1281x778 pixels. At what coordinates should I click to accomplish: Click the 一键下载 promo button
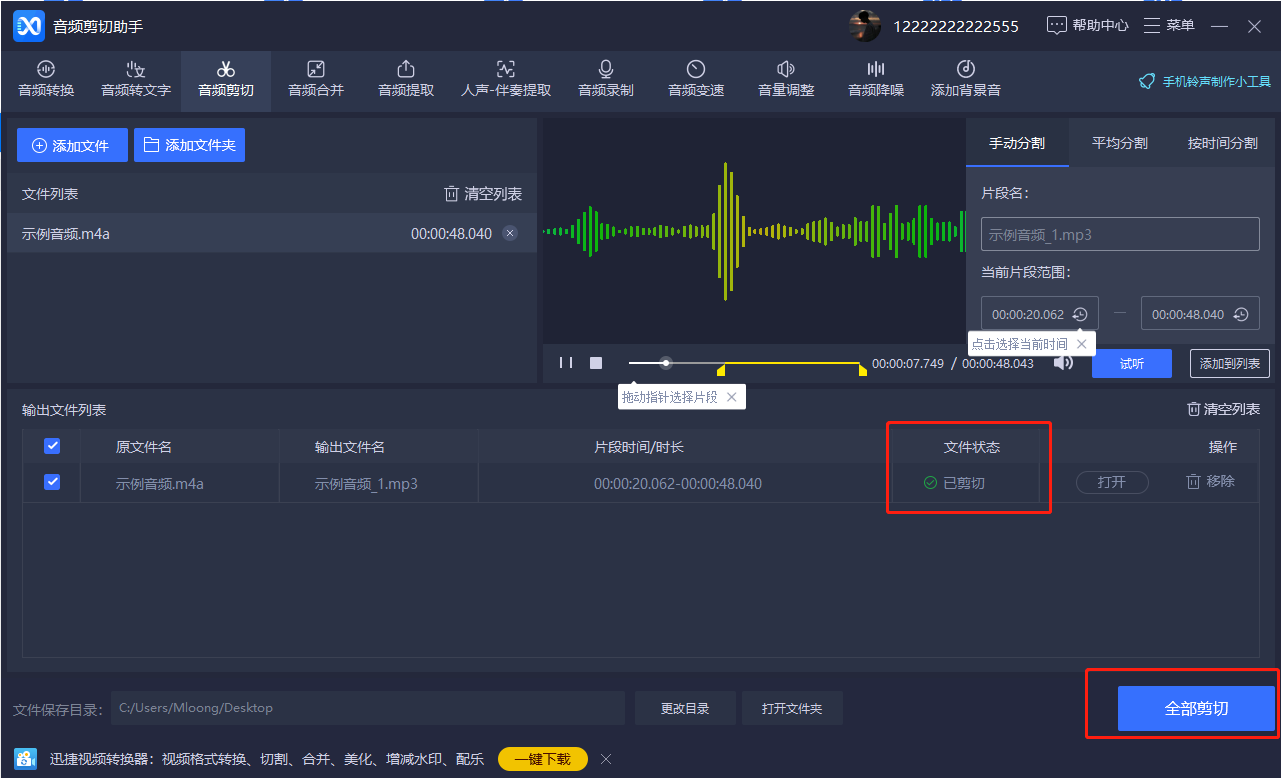(x=543, y=759)
